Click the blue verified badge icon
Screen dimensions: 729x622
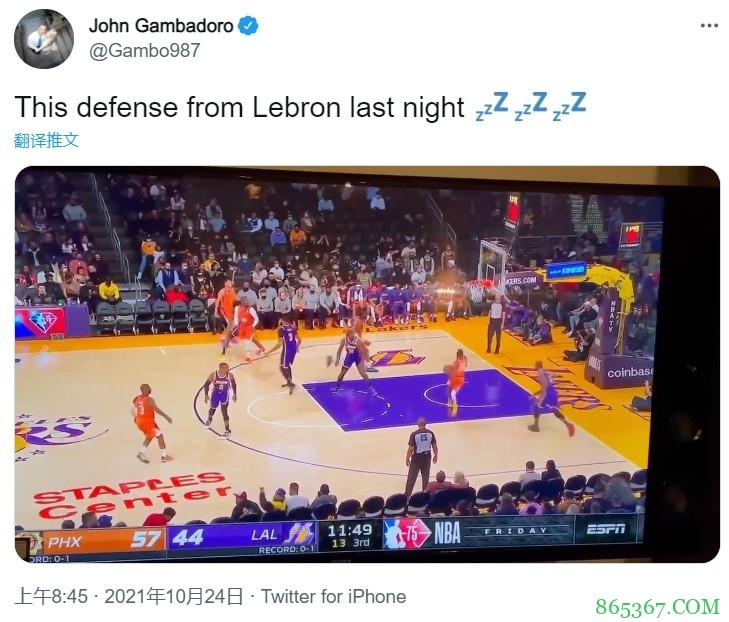(x=248, y=26)
